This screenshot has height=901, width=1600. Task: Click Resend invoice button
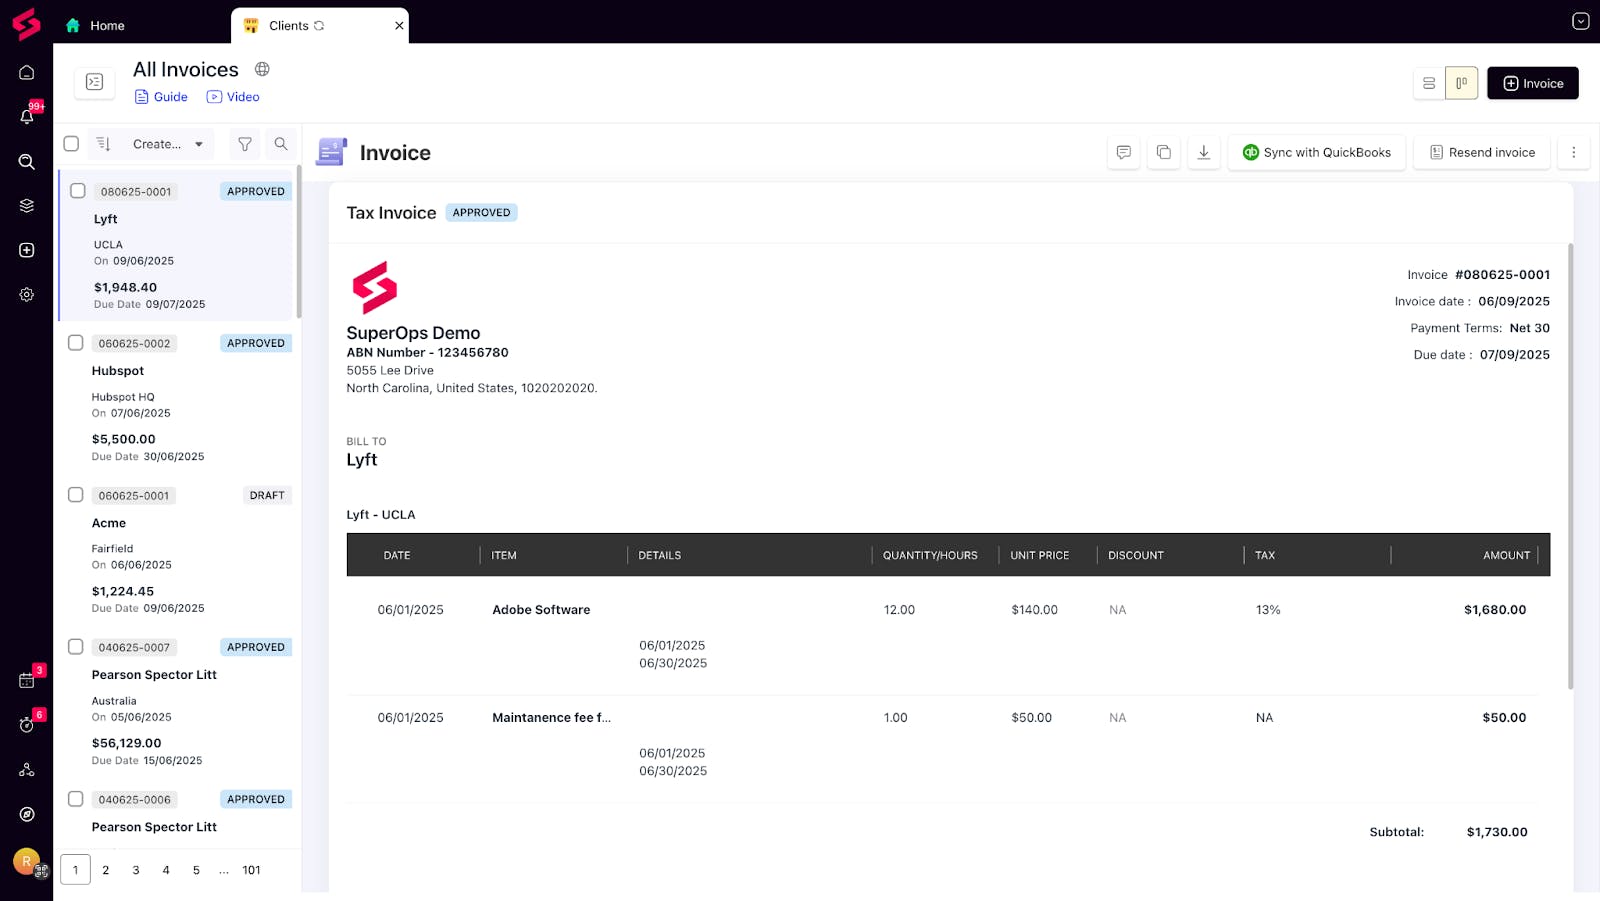click(x=1482, y=152)
